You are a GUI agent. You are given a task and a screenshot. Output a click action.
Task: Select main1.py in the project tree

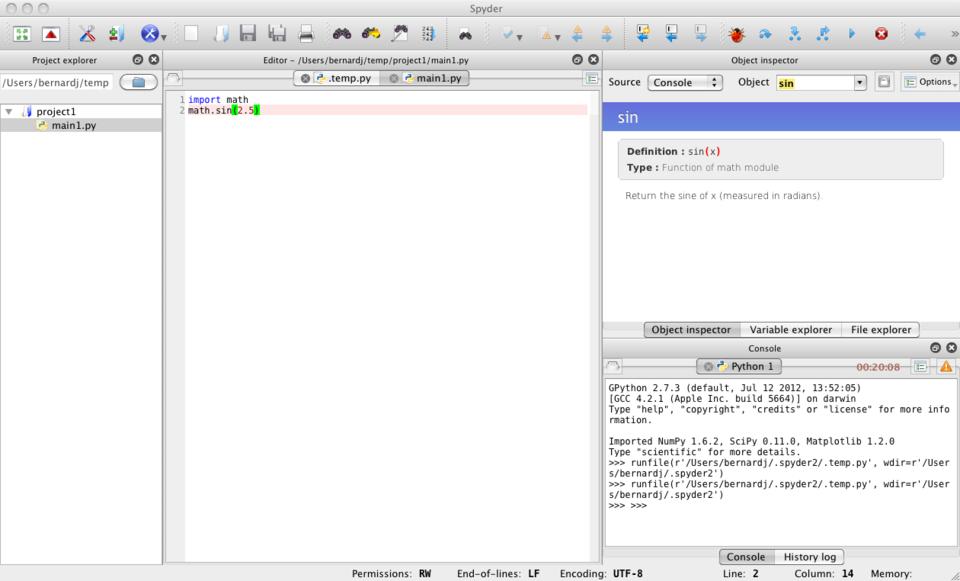[x=73, y=125]
